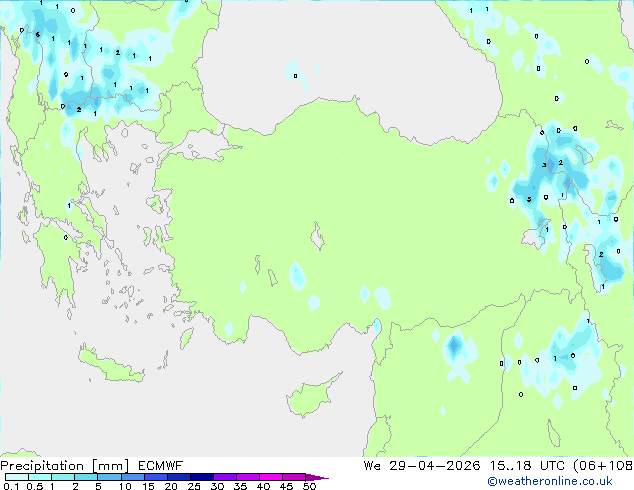Click the '10' legend scale value
Image resolution: width=634 pixels, height=490 pixels.
pos(125,486)
